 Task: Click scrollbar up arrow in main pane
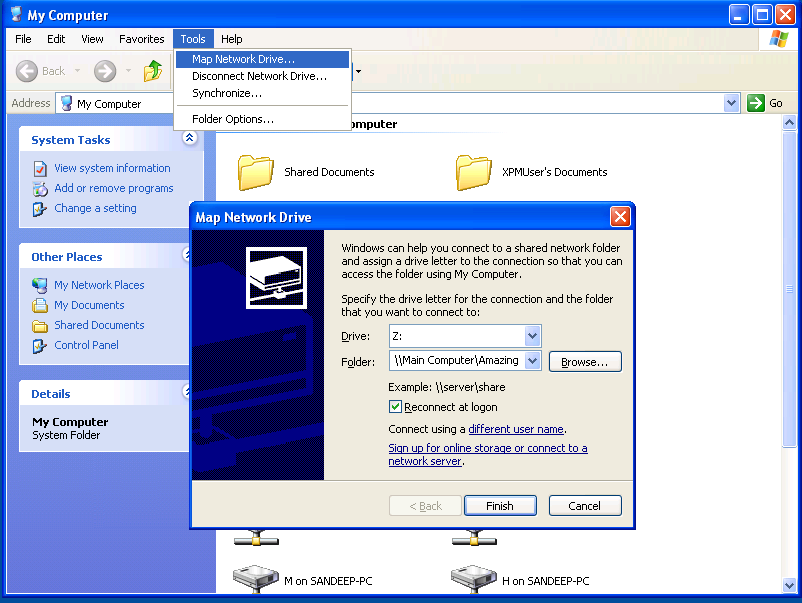[x=789, y=123]
